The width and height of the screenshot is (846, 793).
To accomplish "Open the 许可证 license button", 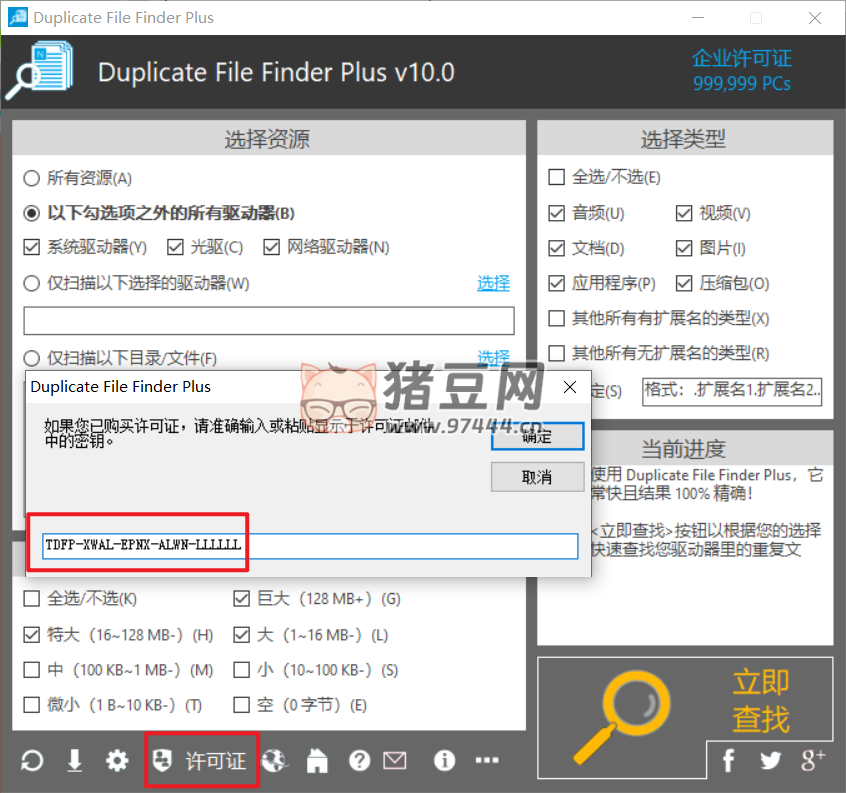I will 201,761.
